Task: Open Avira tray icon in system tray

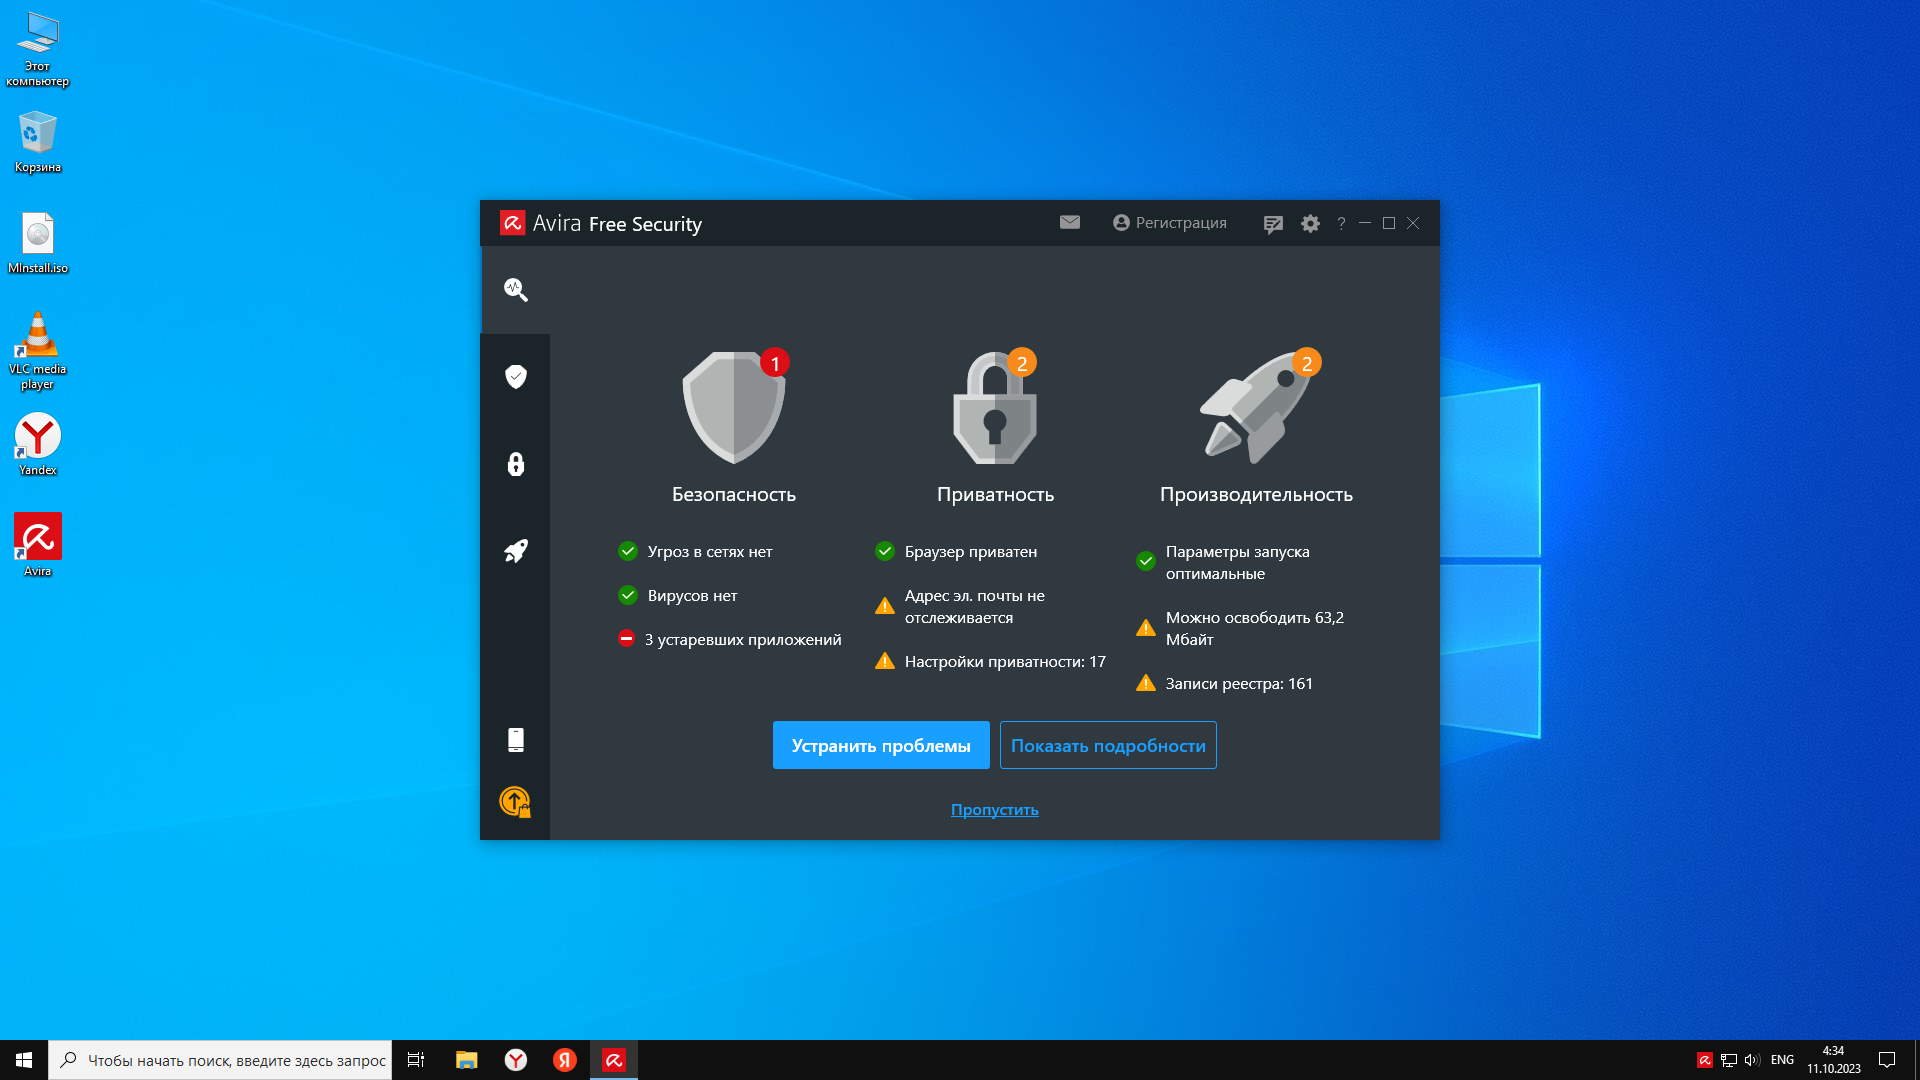Action: click(x=1704, y=1060)
